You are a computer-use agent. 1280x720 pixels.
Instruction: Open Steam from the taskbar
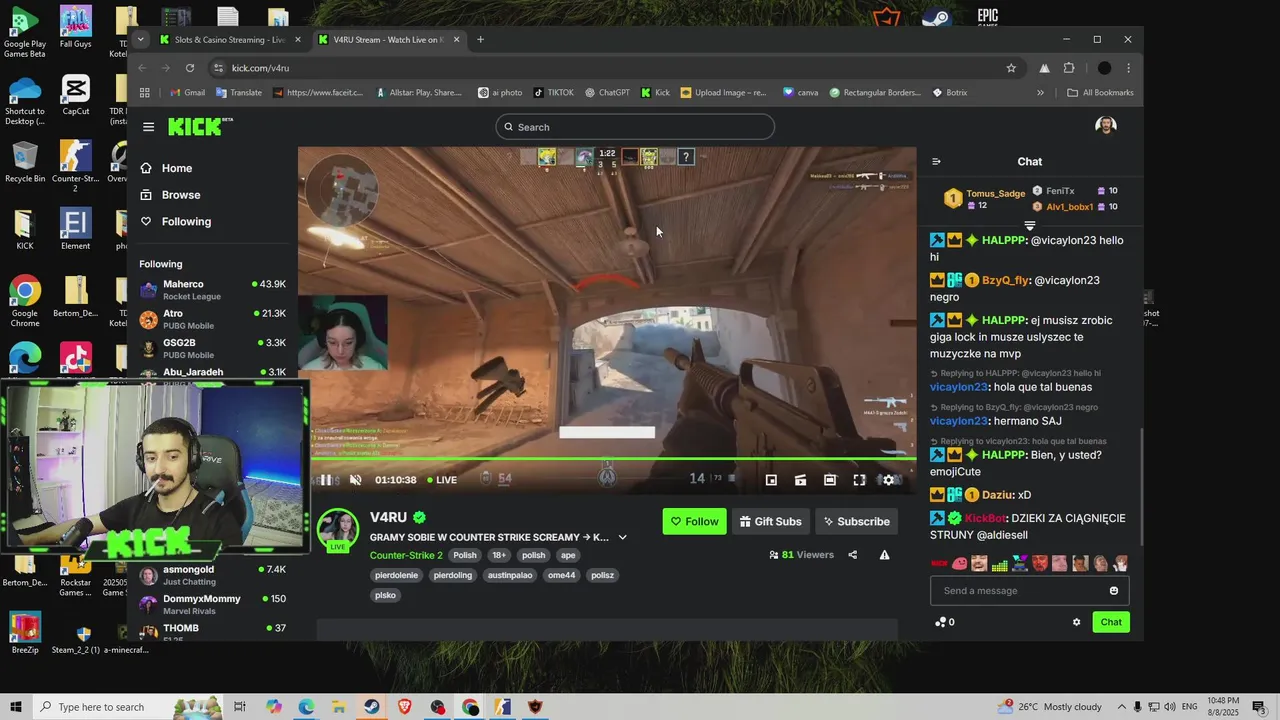pyautogui.click(x=371, y=707)
